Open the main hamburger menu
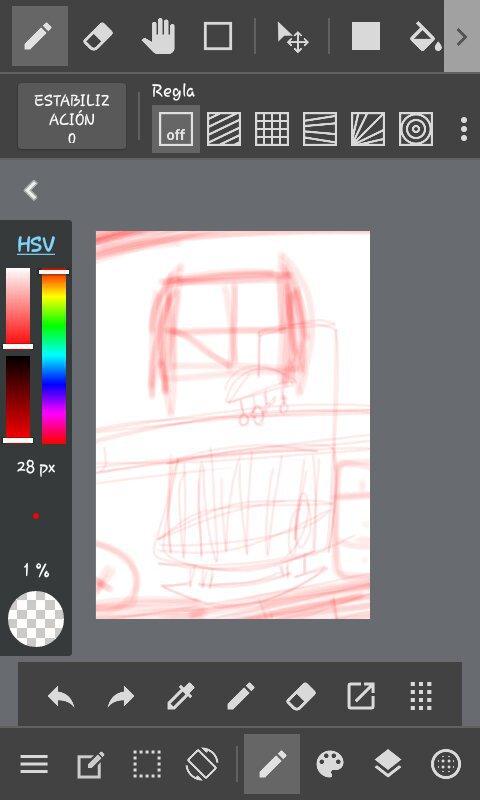 34,764
